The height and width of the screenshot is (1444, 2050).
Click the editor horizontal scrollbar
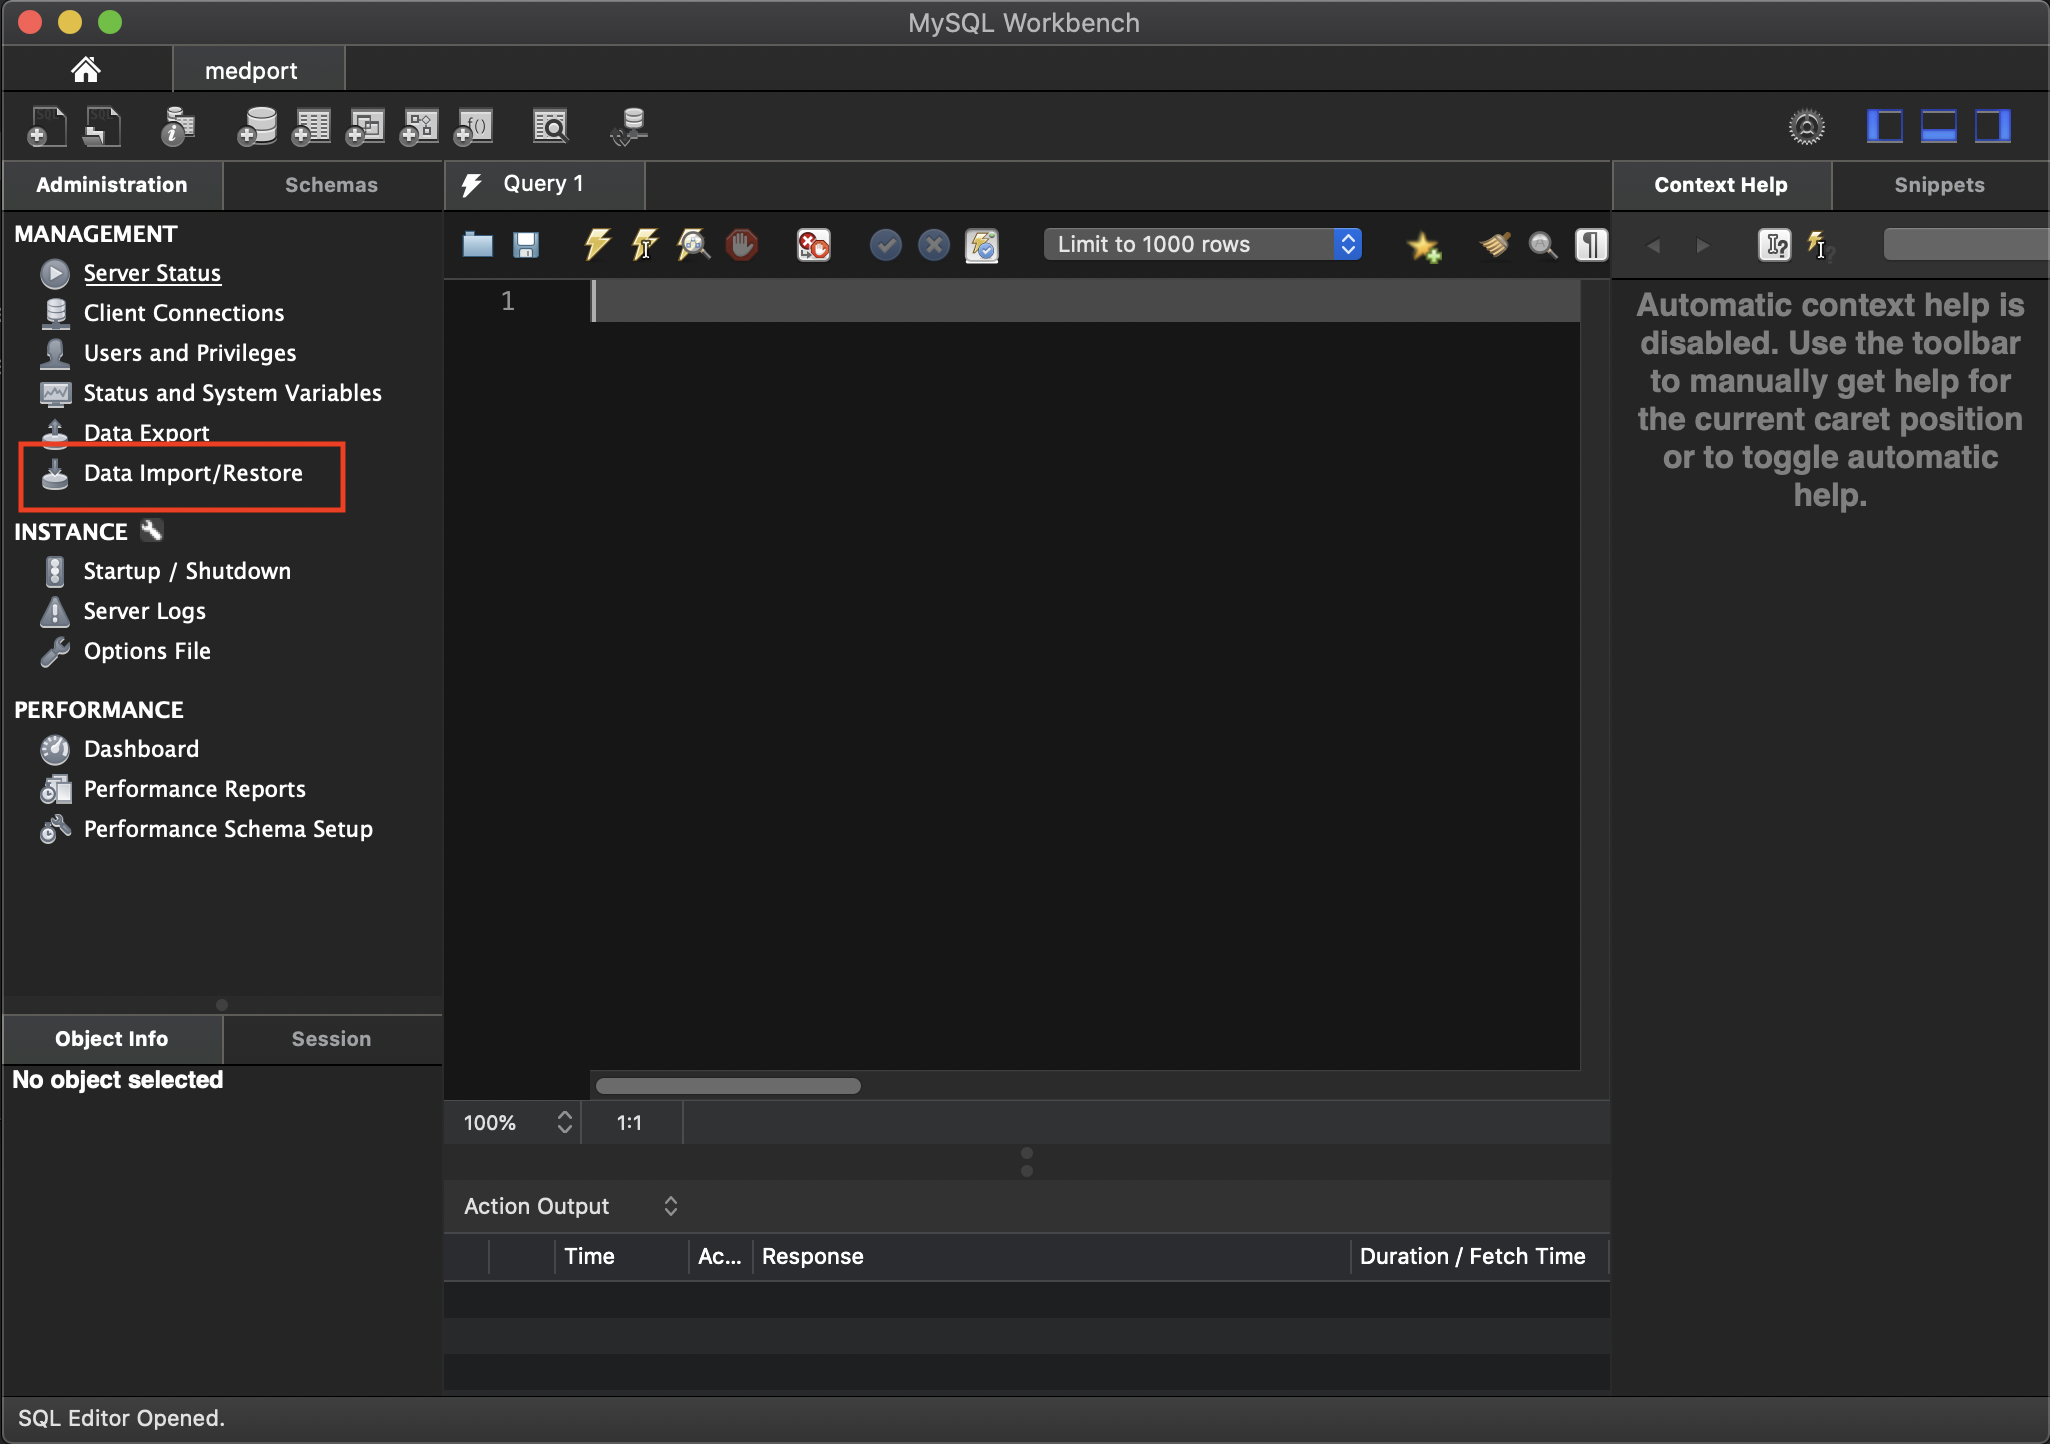tap(728, 1086)
